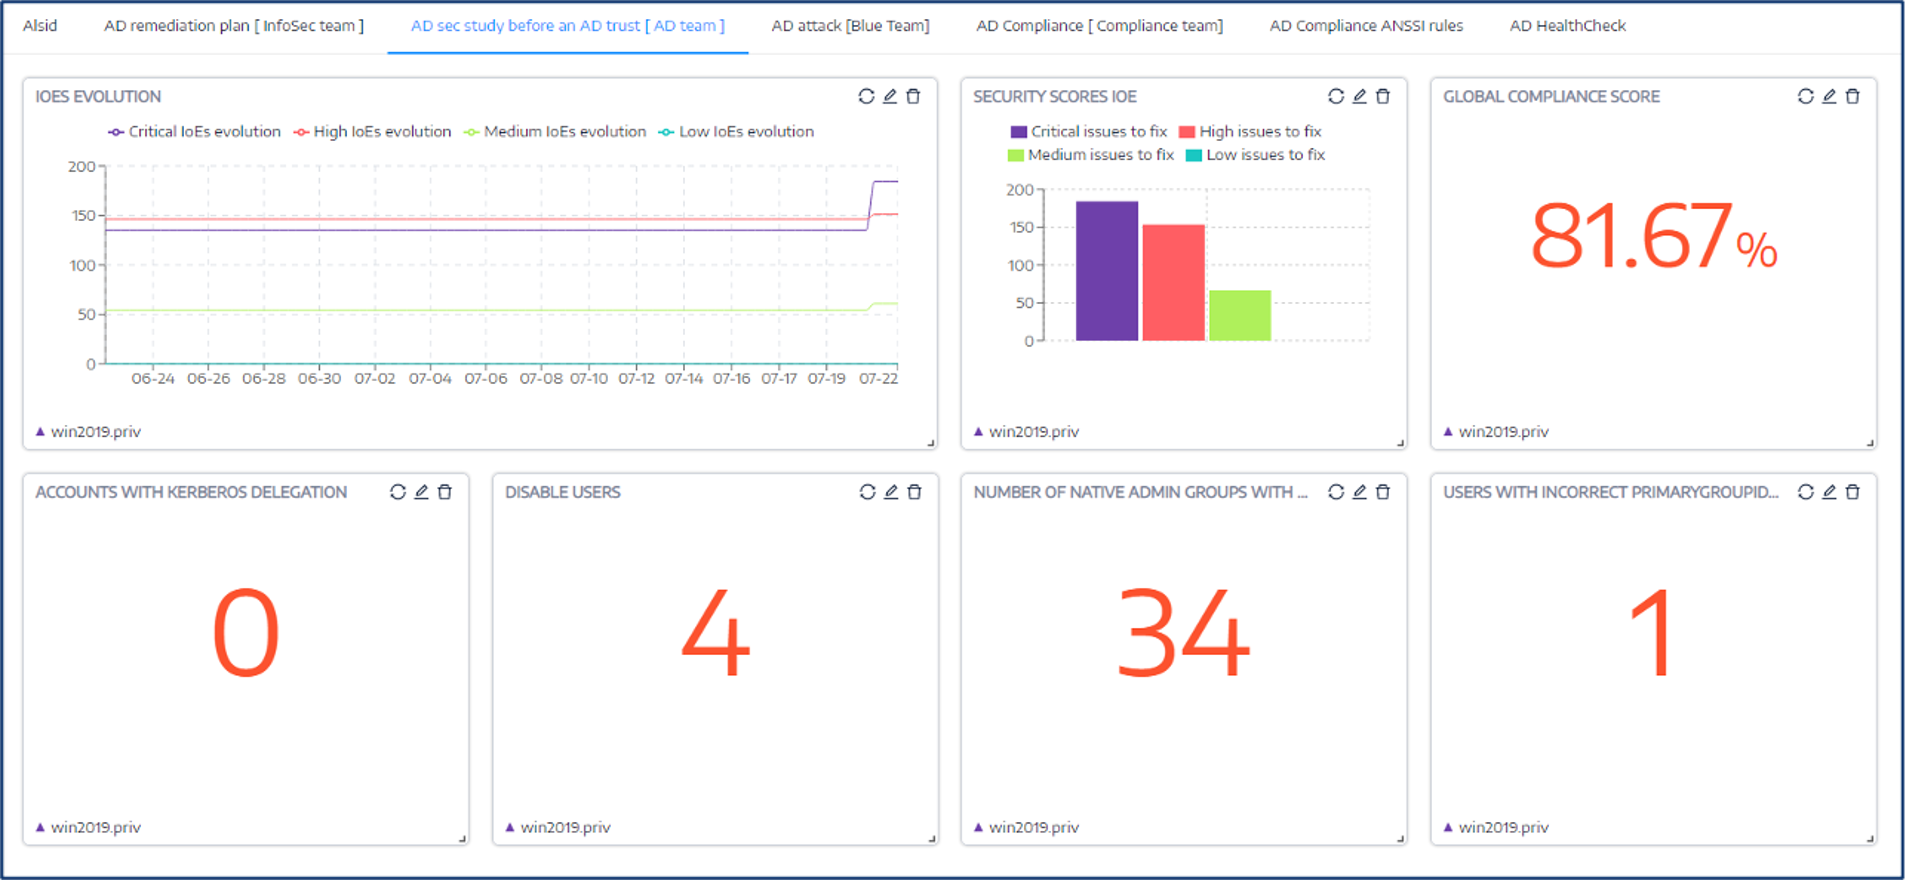Viewport: 1906px width, 880px height.
Task: Hide Low IoEs evolution line via legend
Action: tap(736, 132)
